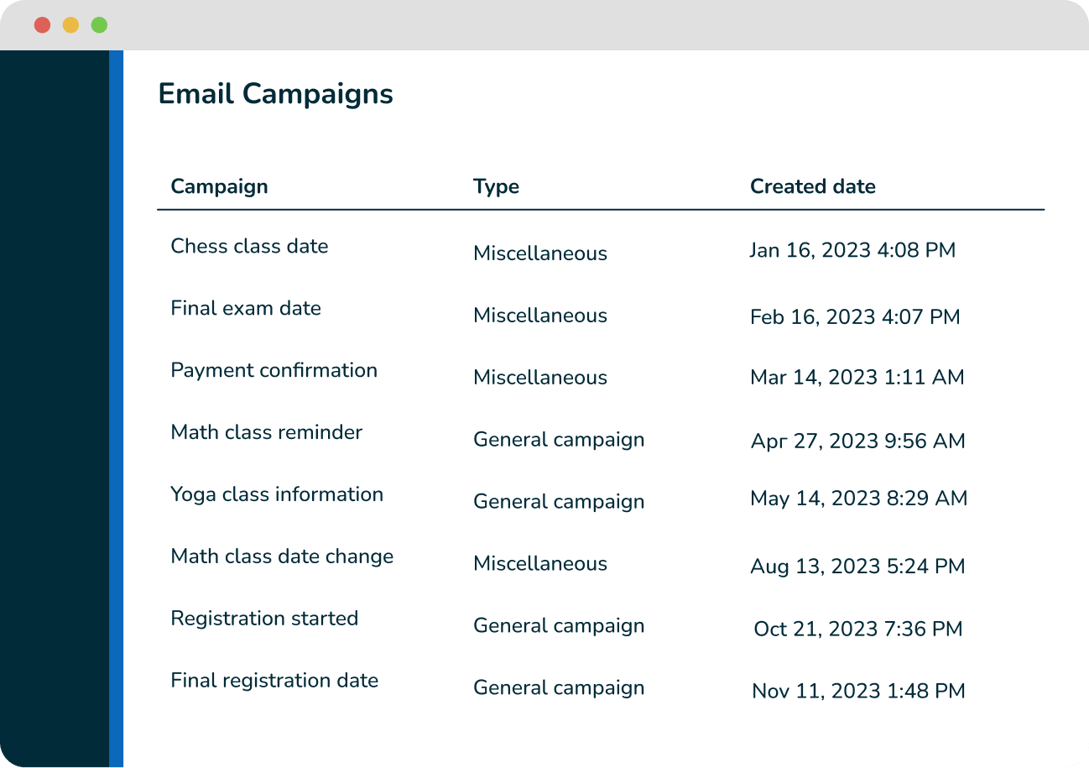Click Miscellaneous type for Payment confirmation row
Viewport: 1089px width, 768px height.
click(x=540, y=378)
